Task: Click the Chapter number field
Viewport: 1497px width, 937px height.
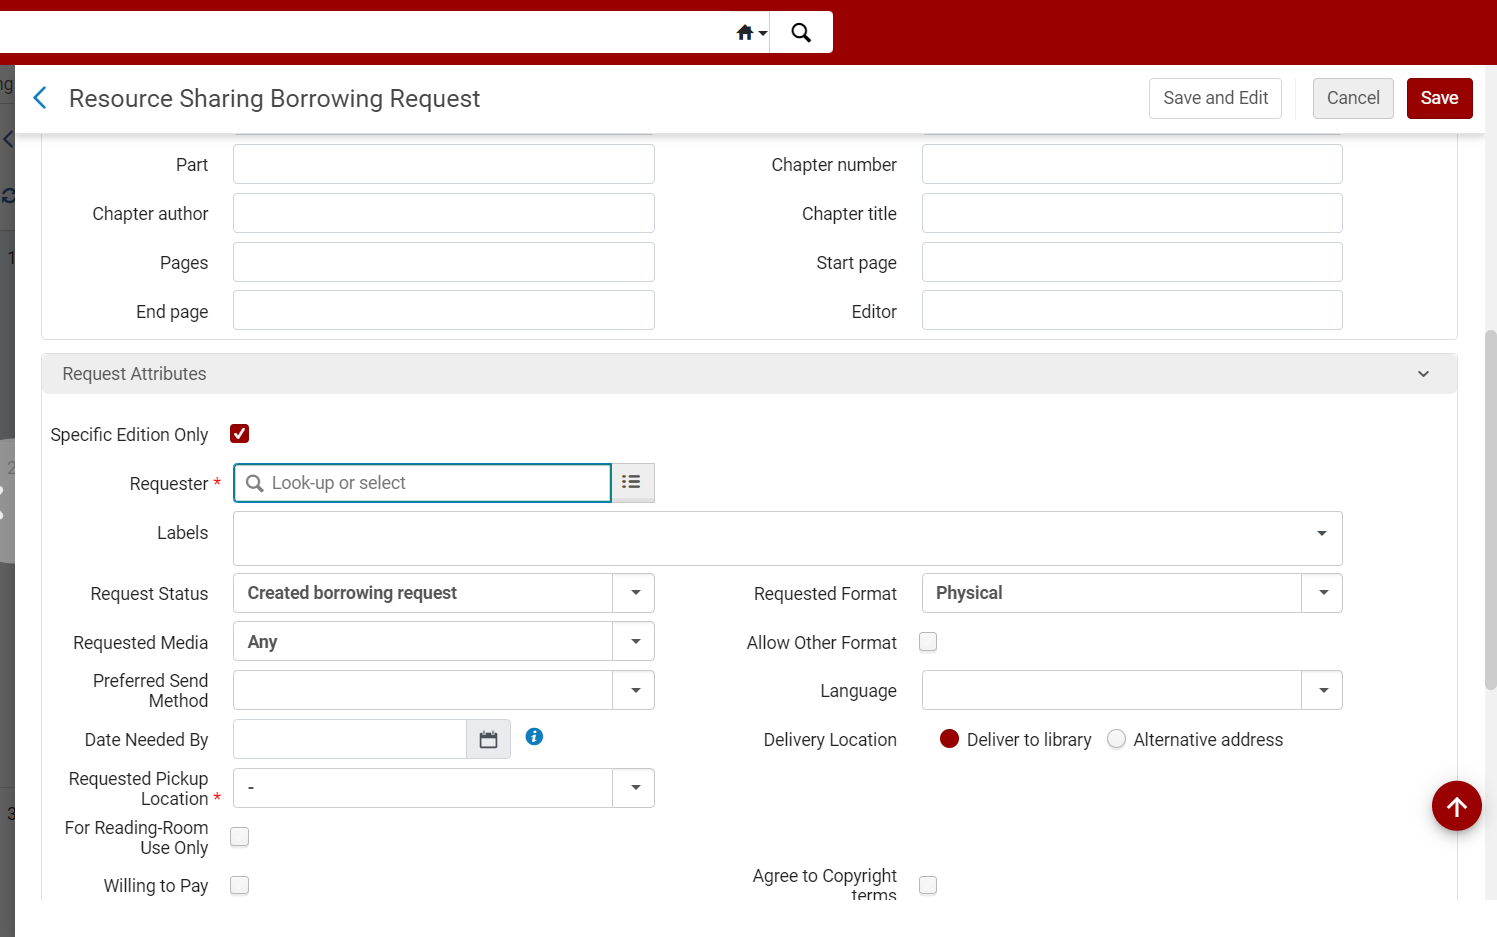Action: coord(1132,164)
